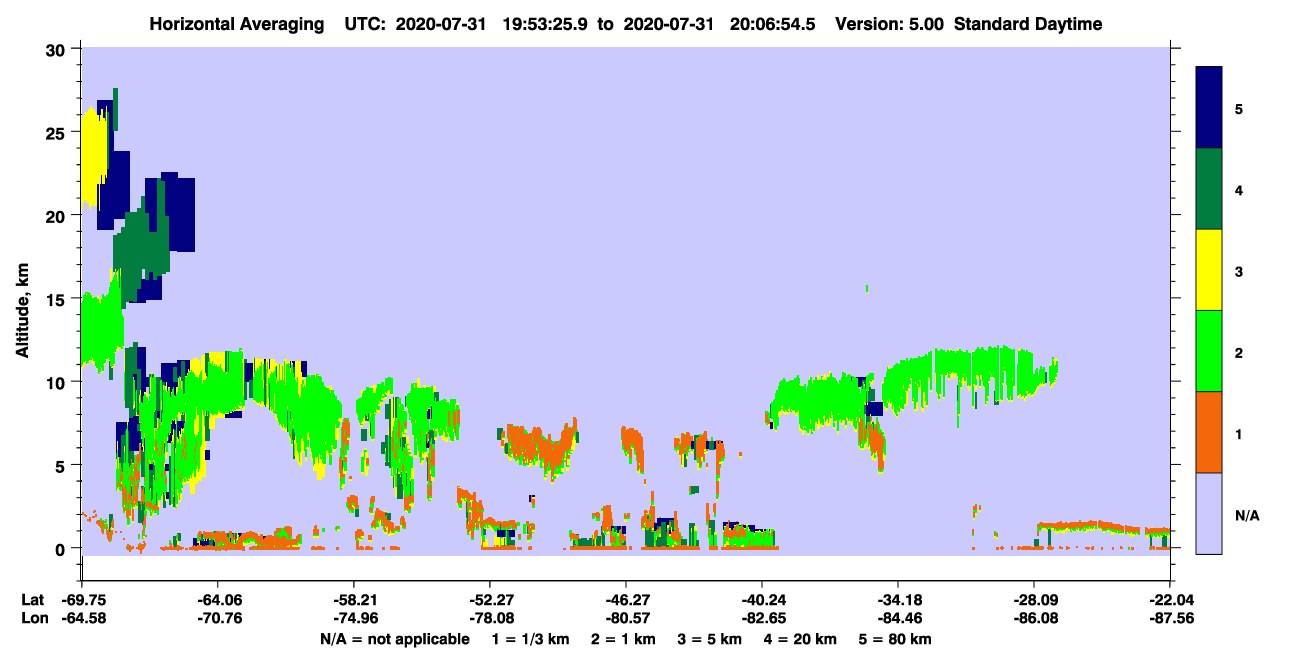Click legend text '5 = 80 km'

click(x=897, y=639)
